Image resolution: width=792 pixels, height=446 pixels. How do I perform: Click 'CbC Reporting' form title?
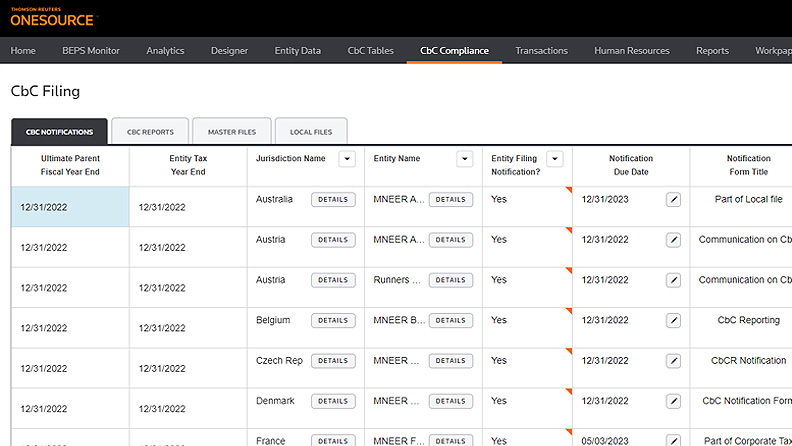click(x=748, y=320)
